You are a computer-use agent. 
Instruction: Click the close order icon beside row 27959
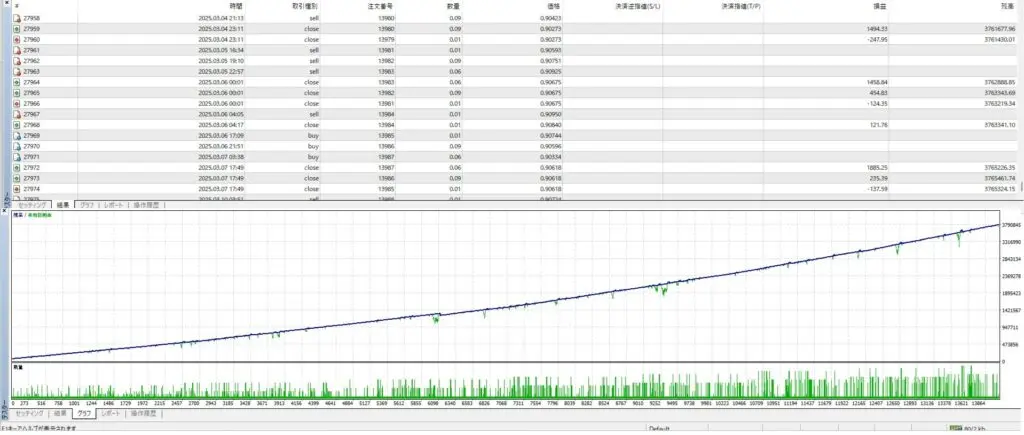pos(16,29)
